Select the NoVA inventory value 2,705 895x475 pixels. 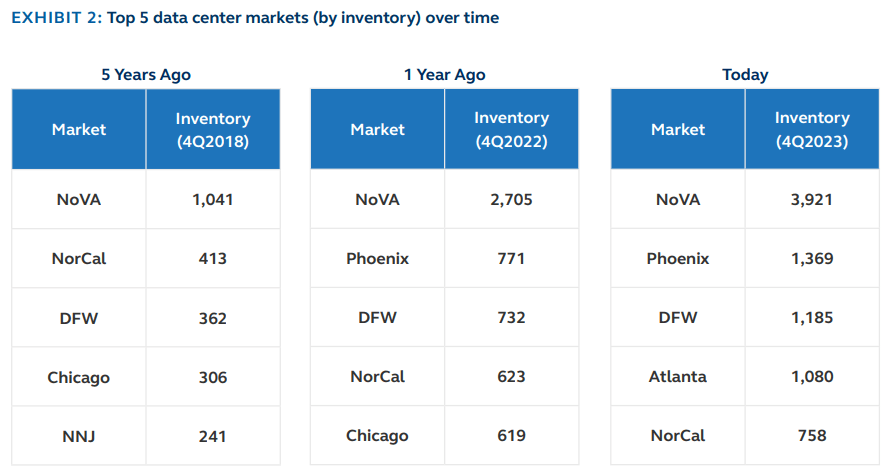[511, 199]
